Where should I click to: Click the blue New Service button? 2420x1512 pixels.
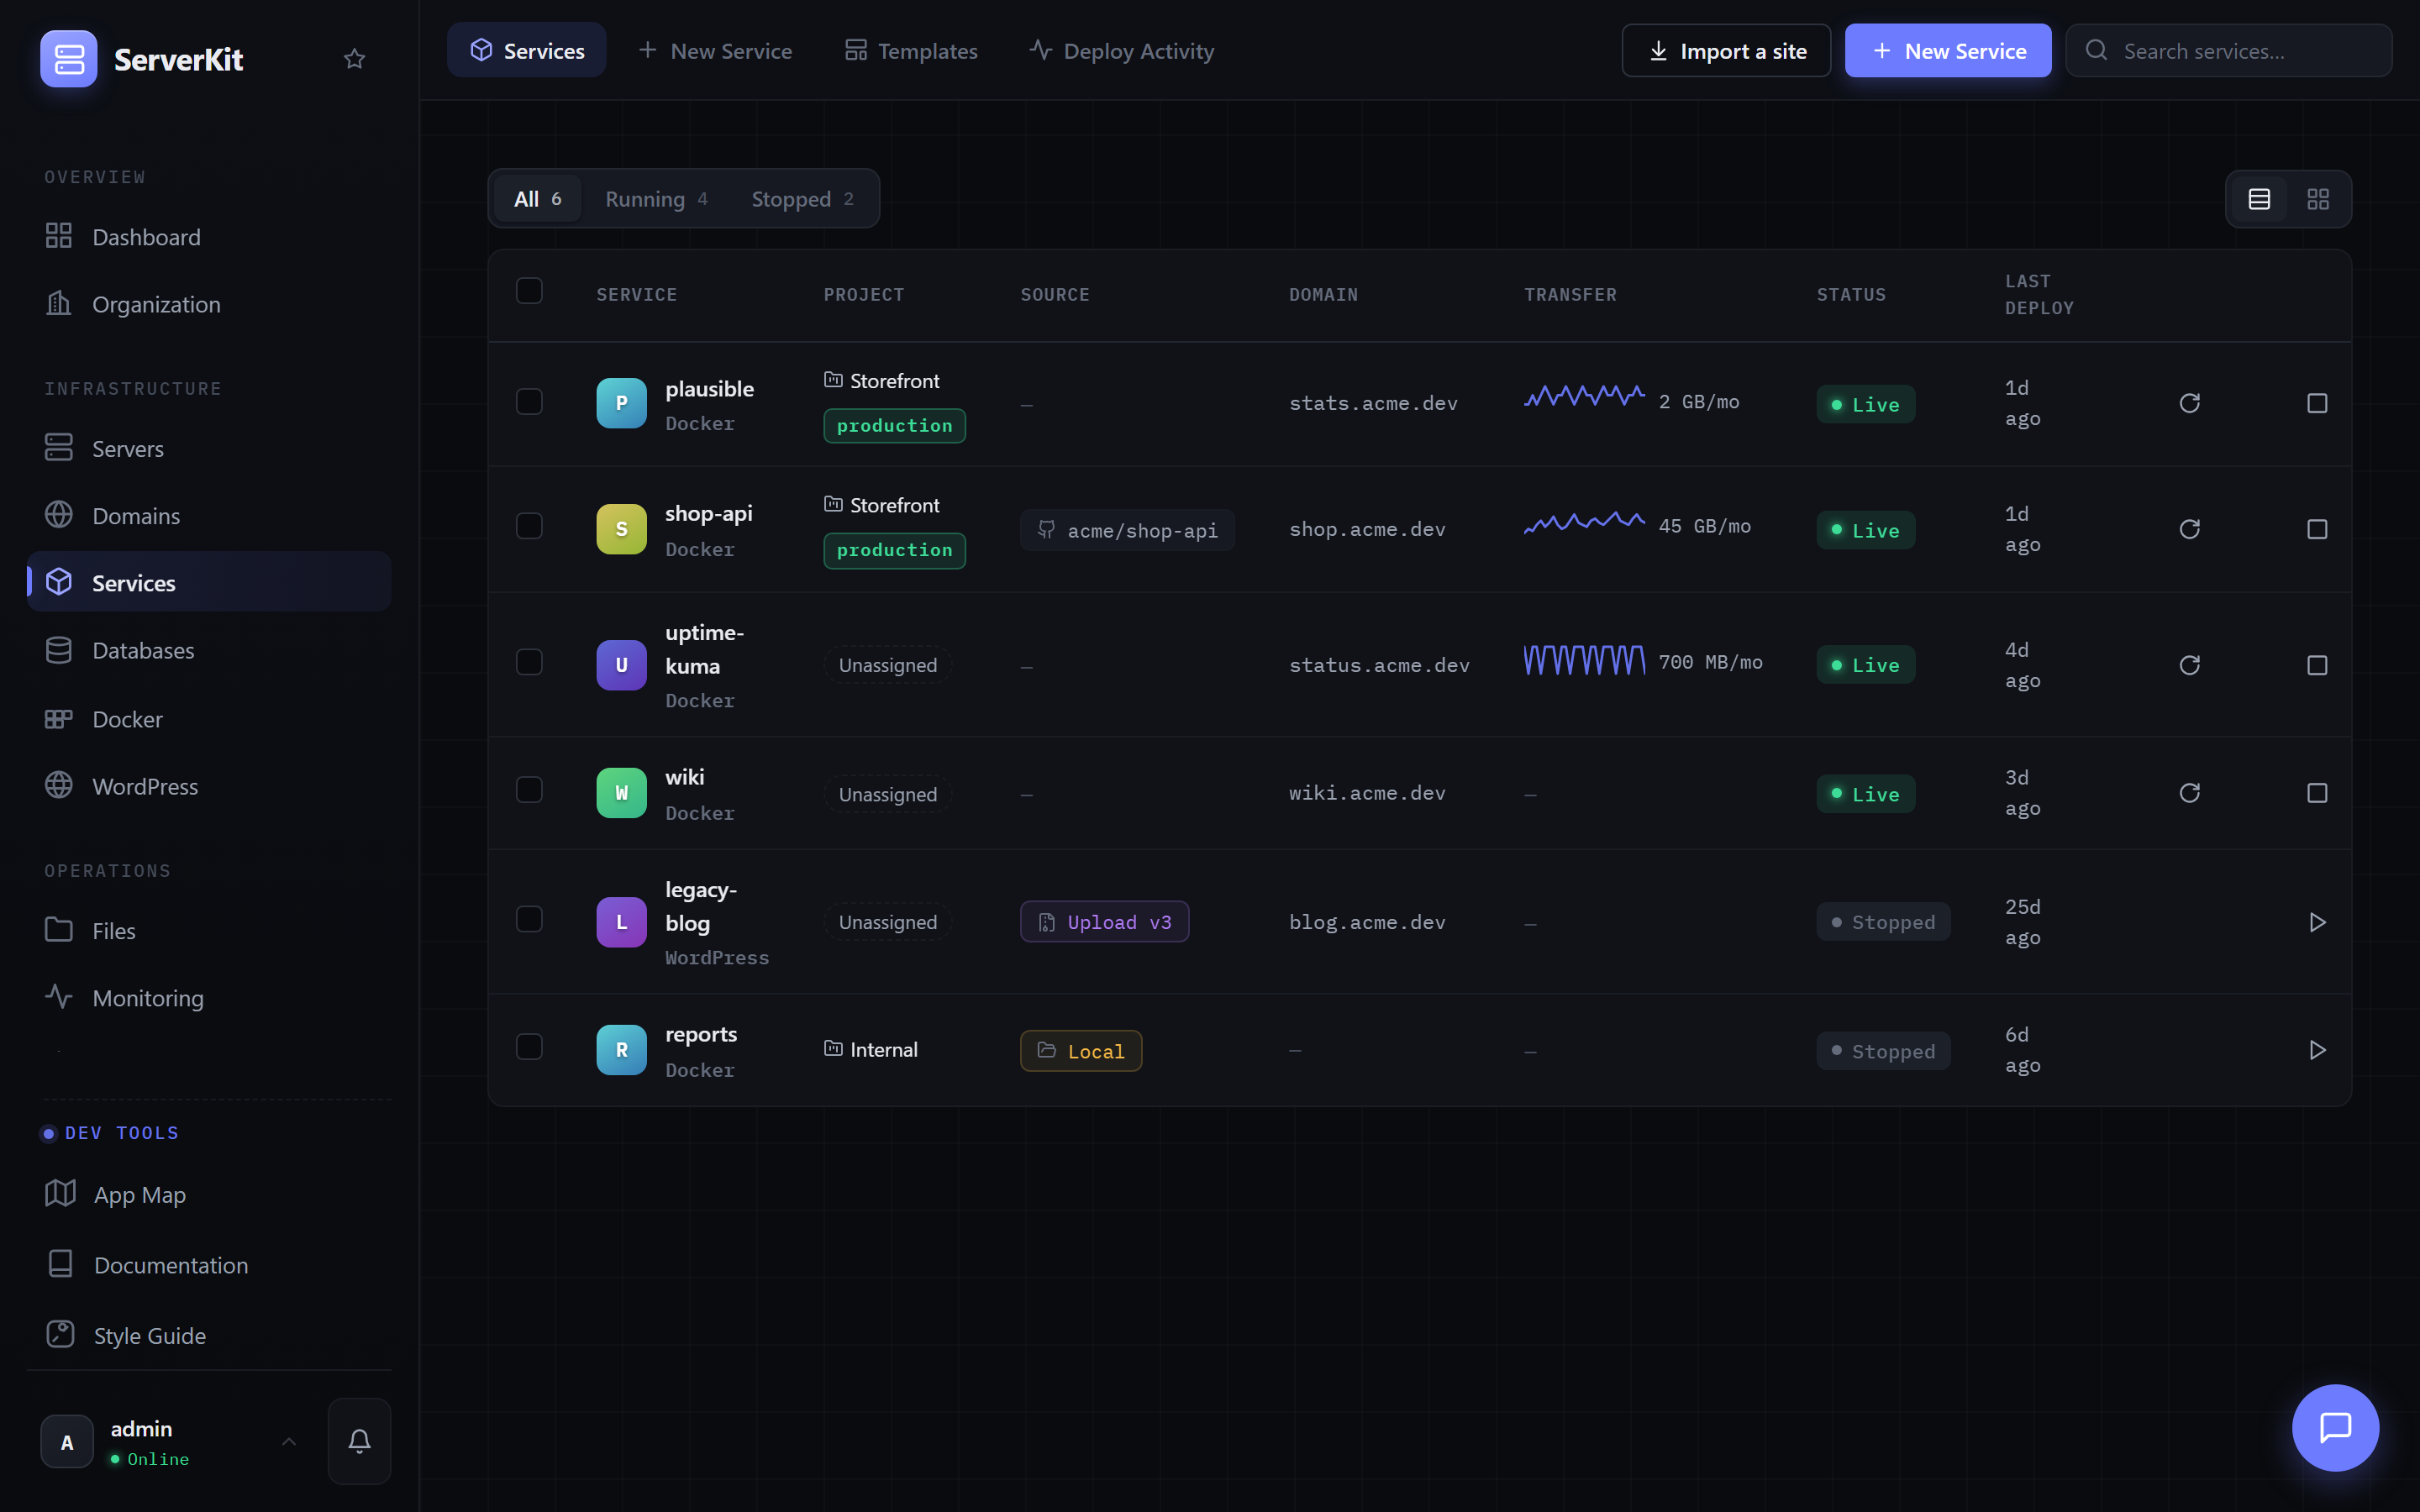[1948, 51]
